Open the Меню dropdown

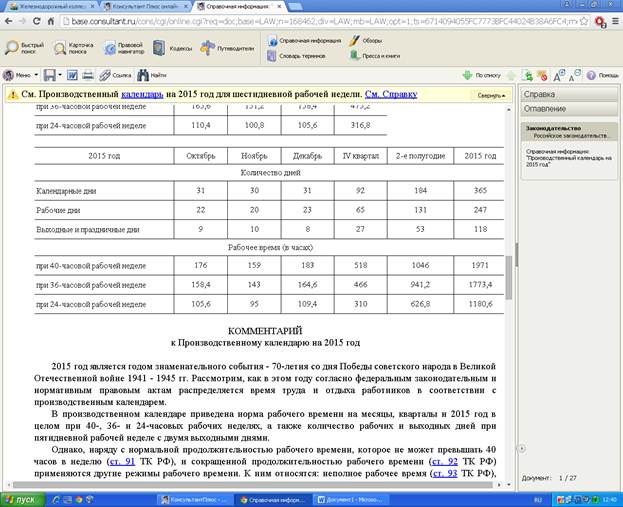tap(20, 75)
